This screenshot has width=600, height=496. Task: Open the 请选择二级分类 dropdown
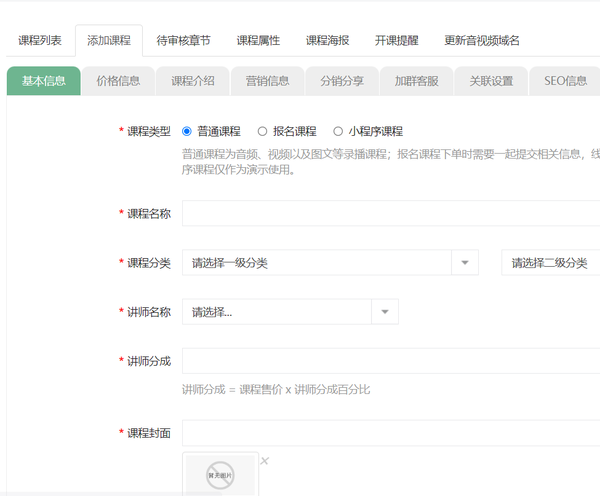tap(551, 263)
